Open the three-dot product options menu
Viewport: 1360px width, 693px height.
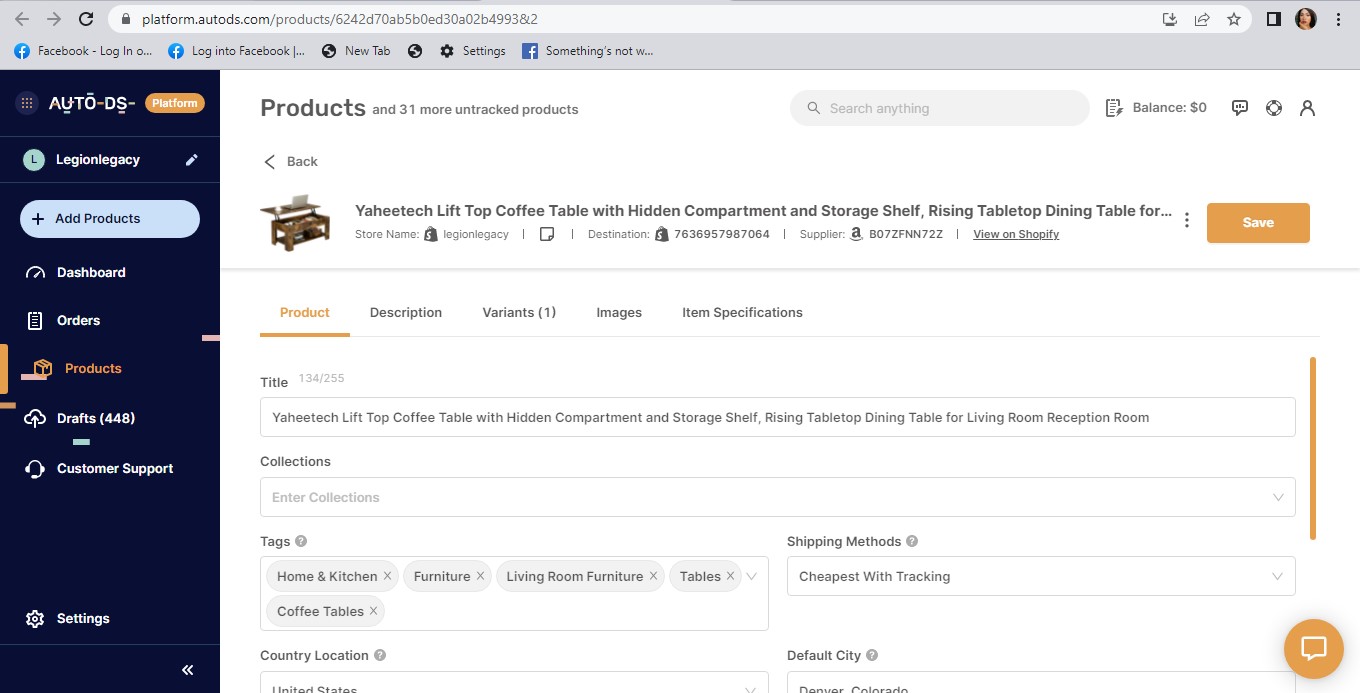tap(1187, 221)
